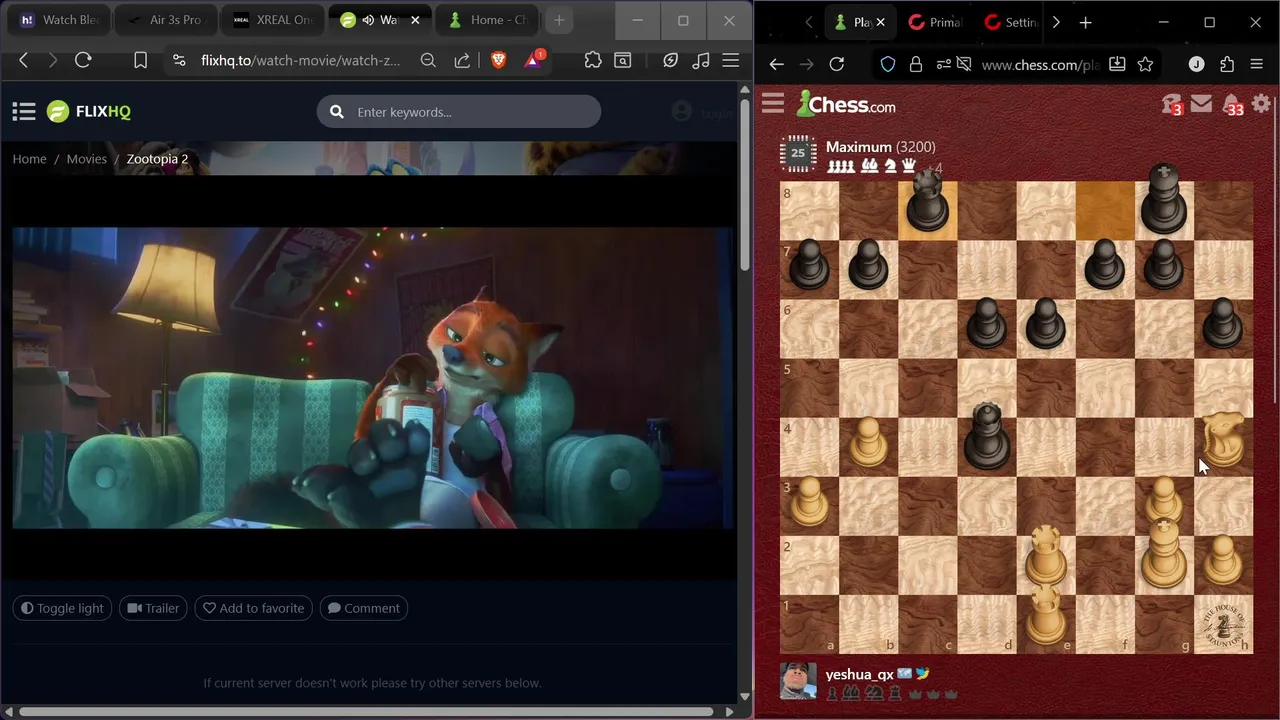Image resolution: width=1280 pixels, height=720 pixels.
Task: Click the yeshua_qx username
Action: [x=860, y=674]
